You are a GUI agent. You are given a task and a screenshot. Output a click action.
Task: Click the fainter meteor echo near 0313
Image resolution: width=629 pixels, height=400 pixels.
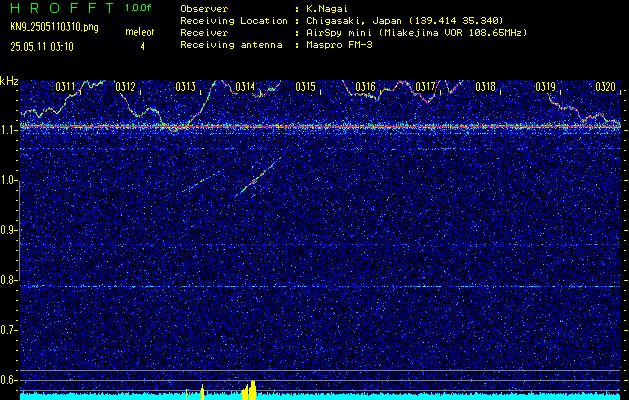pos(203,181)
